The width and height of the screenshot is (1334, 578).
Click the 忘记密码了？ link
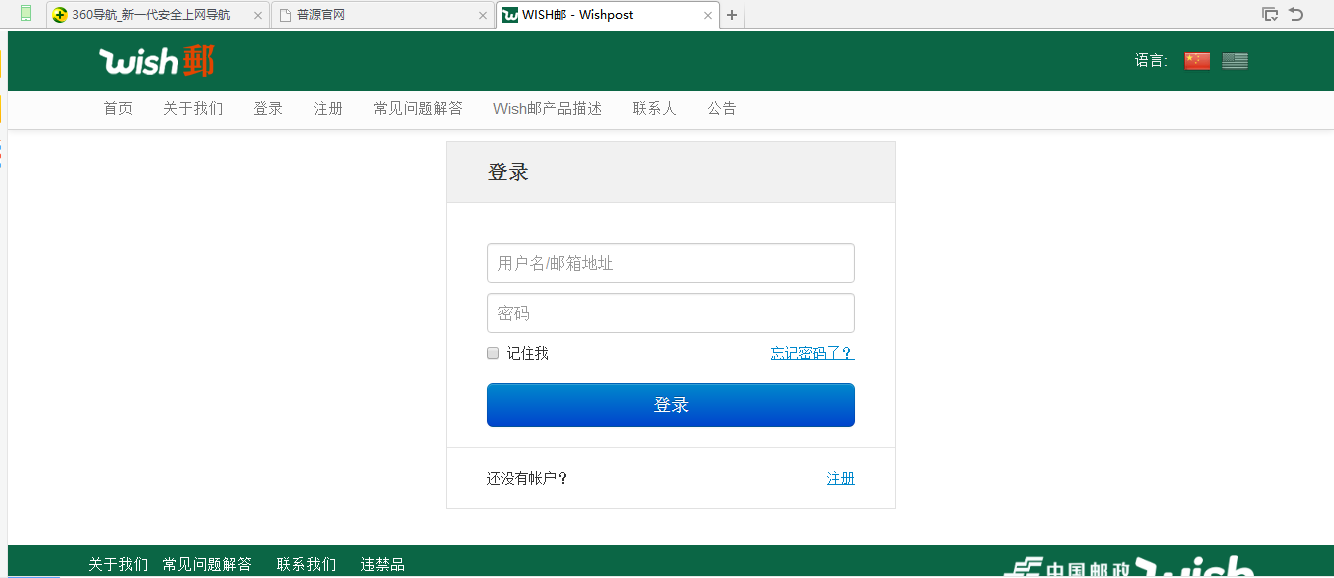812,353
